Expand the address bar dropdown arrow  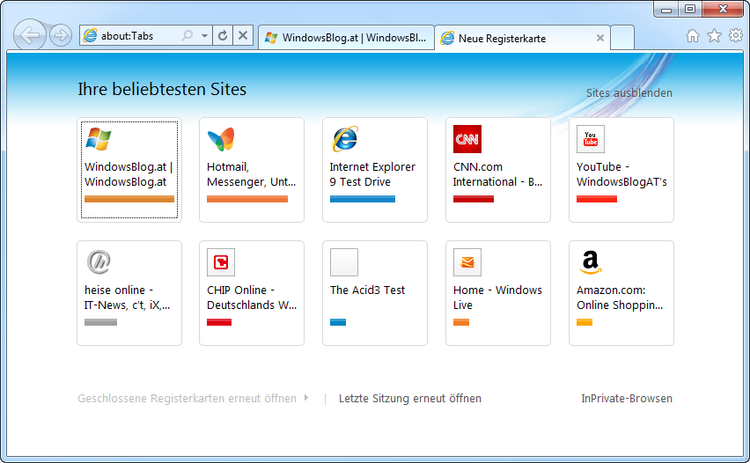click(204, 36)
